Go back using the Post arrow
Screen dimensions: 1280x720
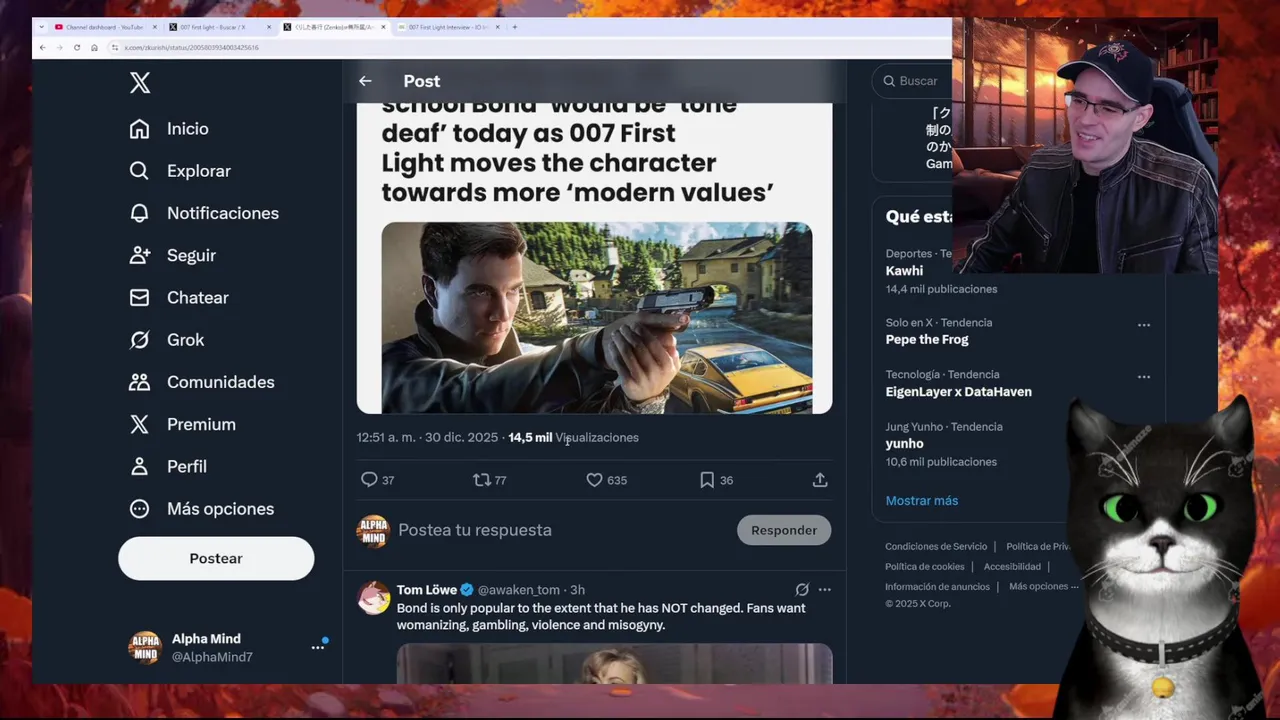click(365, 81)
